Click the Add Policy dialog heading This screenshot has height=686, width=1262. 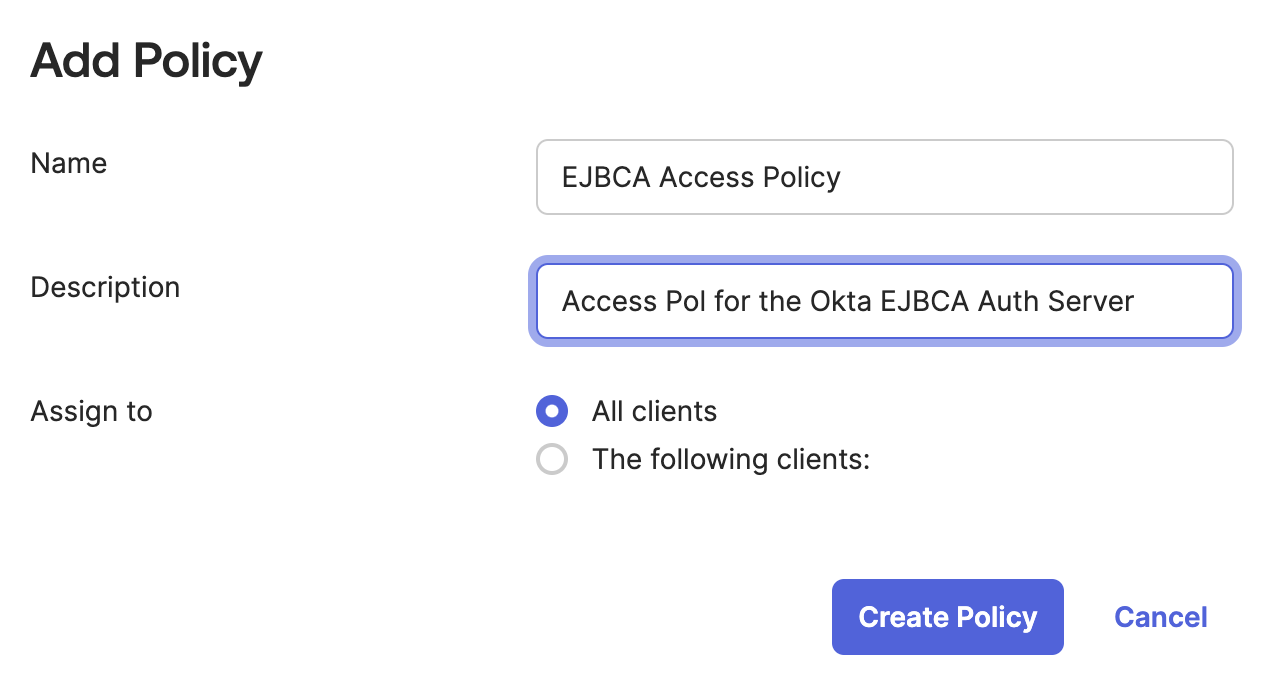[x=146, y=62]
